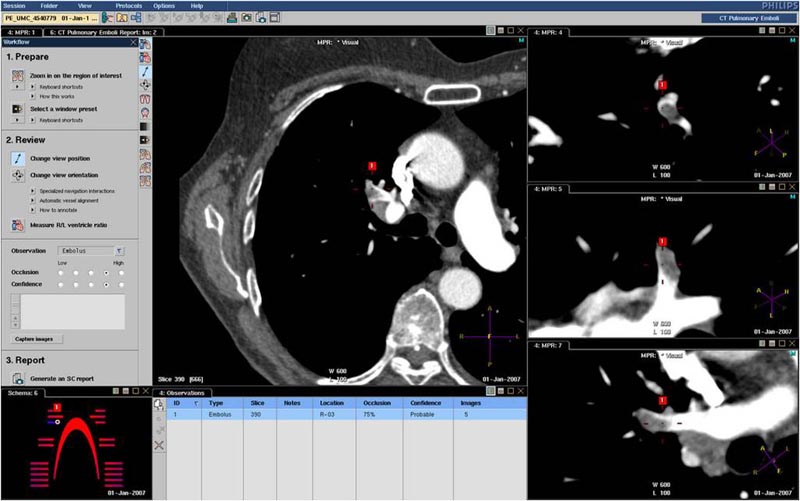Click Zoom in on the region of interest
Image resolution: width=800 pixels, height=501 pixels.
click(x=76, y=76)
